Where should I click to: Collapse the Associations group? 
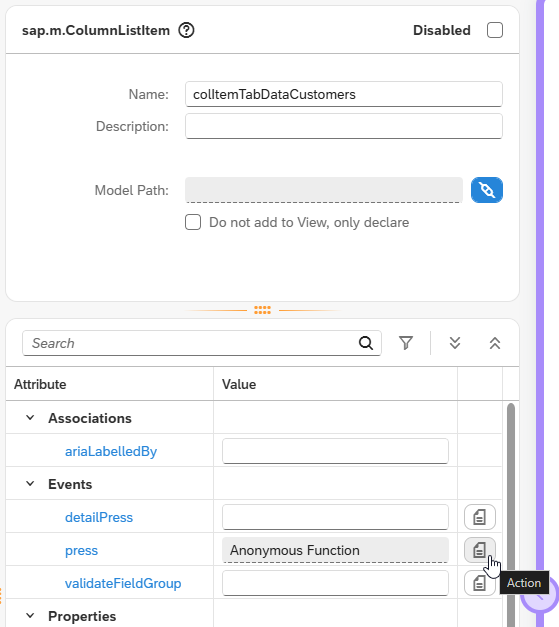[30, 418]
